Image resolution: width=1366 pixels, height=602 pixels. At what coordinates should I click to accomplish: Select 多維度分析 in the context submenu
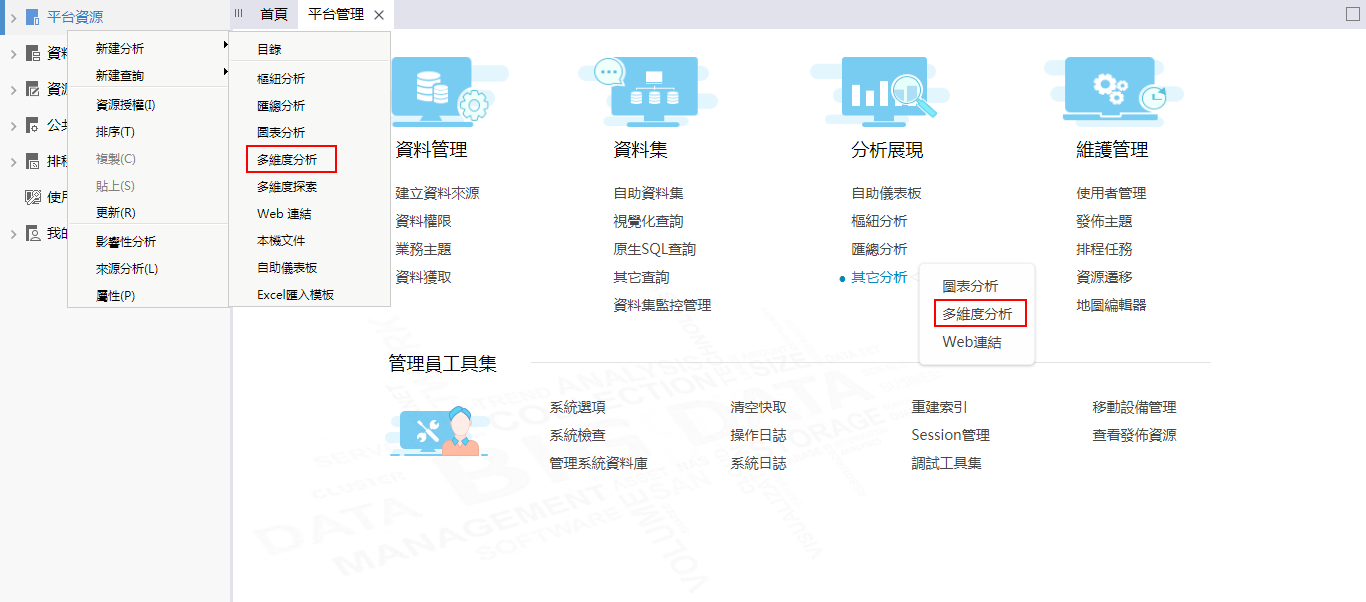[x=288, y=159]
